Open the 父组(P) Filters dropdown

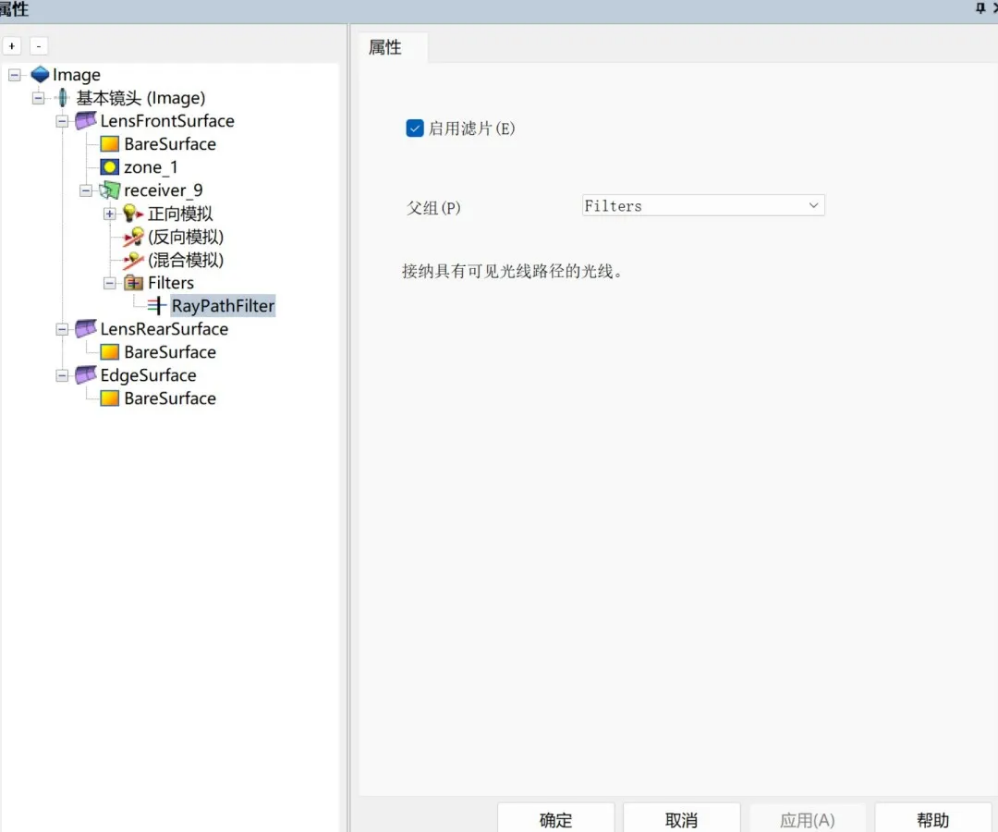pos(703,206)
